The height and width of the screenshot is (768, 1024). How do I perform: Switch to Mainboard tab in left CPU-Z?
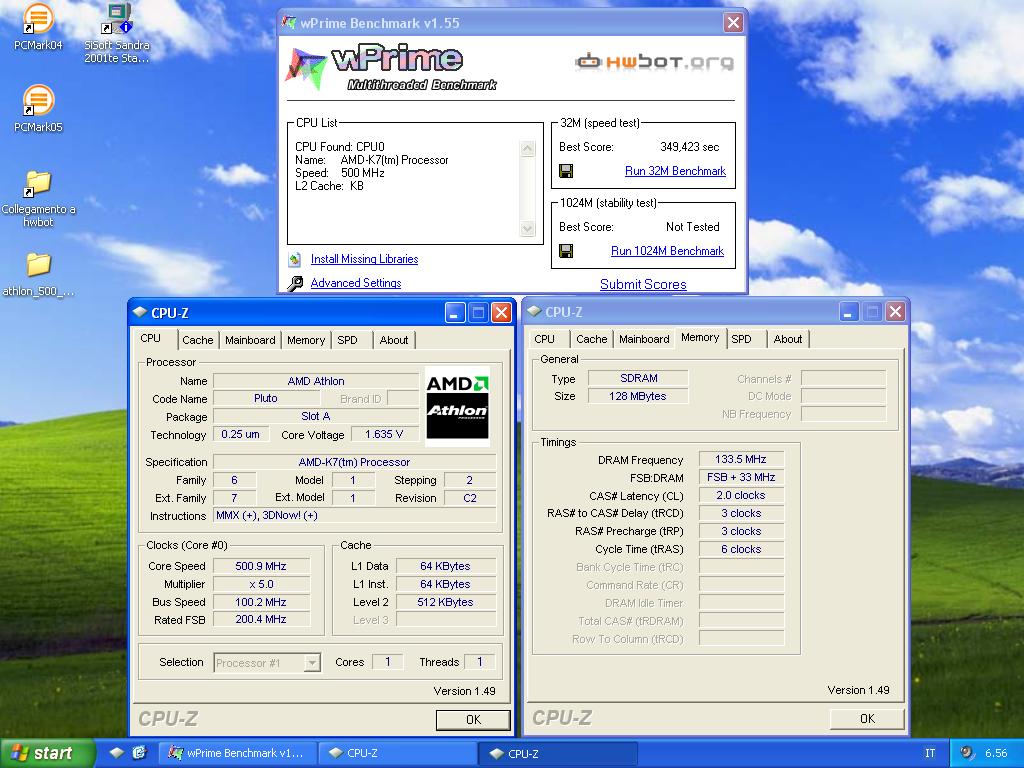coord(250,340)
